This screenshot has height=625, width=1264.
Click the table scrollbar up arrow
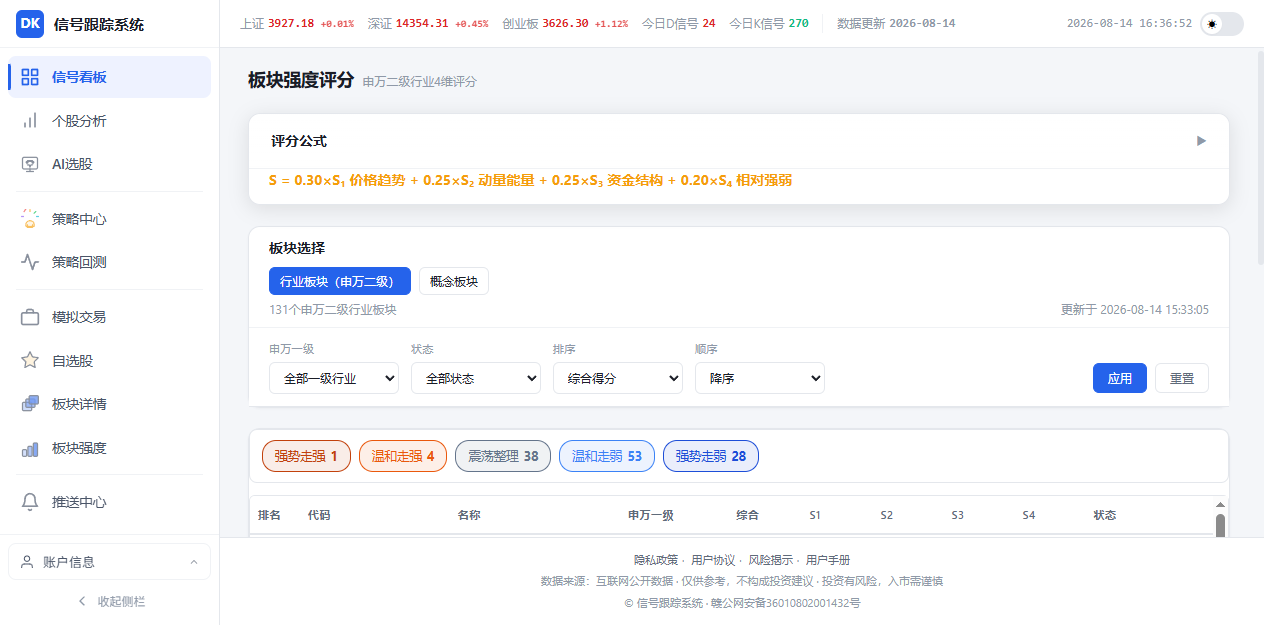1220,505
